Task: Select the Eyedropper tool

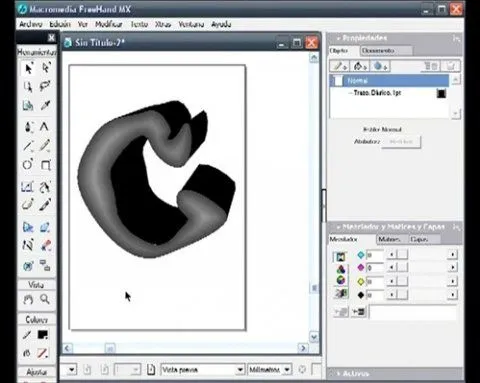Action: tap(45, 105)
